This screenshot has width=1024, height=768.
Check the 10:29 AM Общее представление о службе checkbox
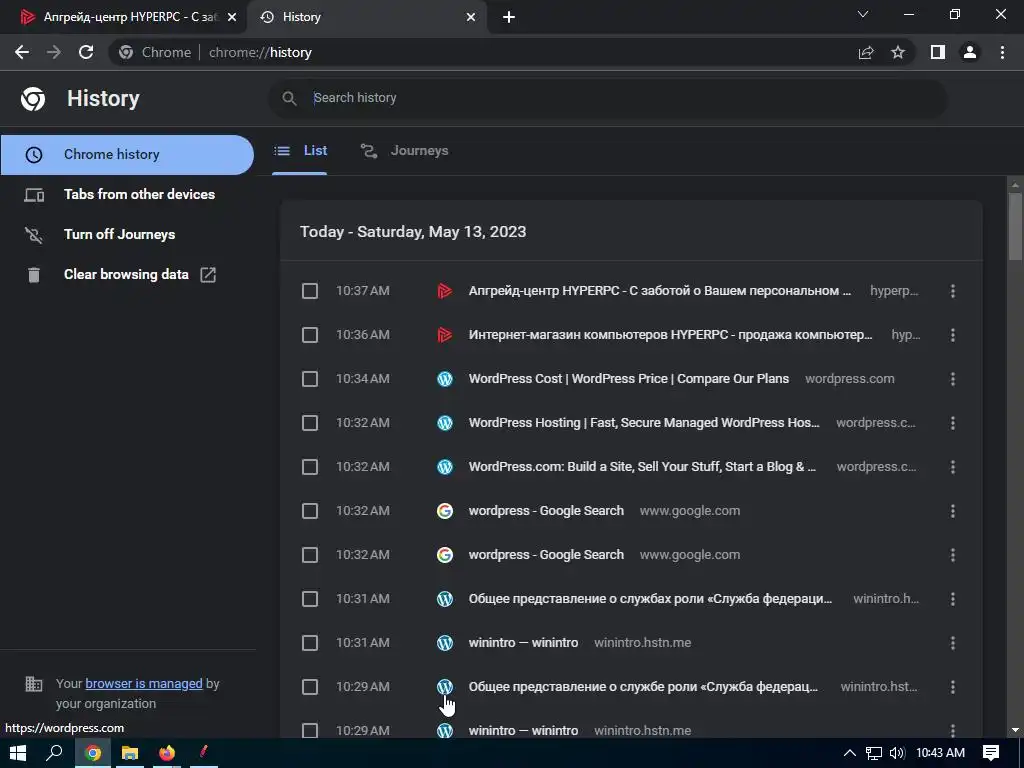point(310,687)
